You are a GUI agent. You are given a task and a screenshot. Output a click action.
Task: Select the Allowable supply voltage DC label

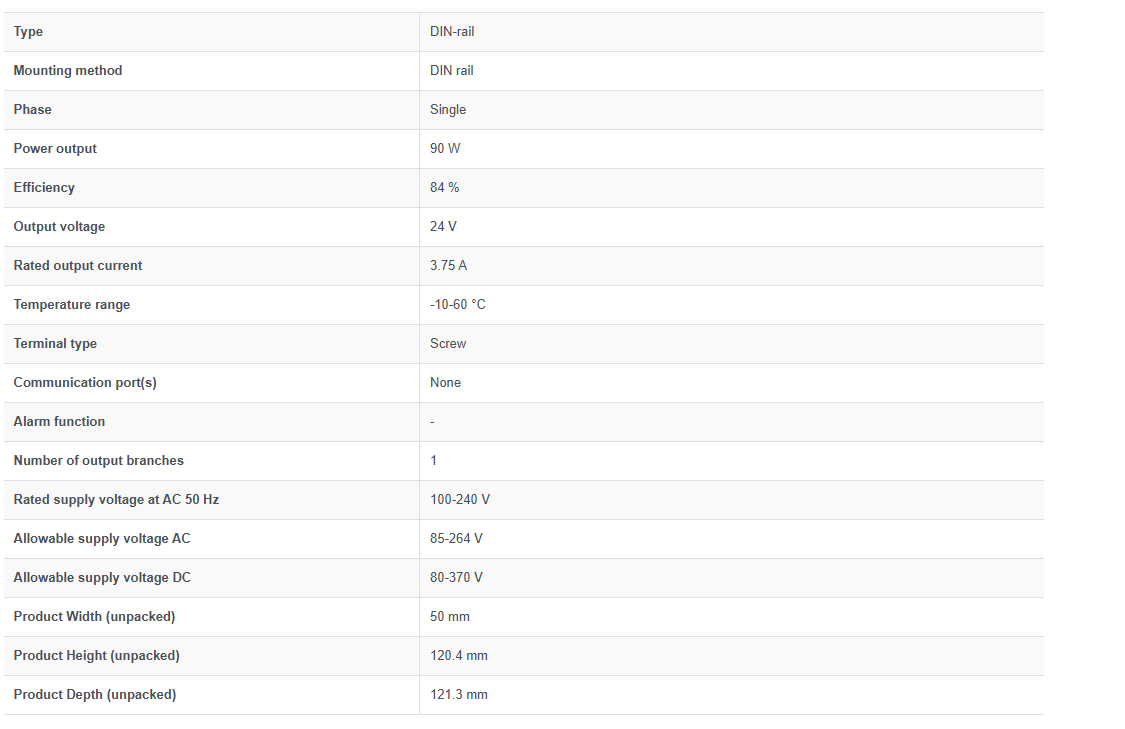coord(102,578)
